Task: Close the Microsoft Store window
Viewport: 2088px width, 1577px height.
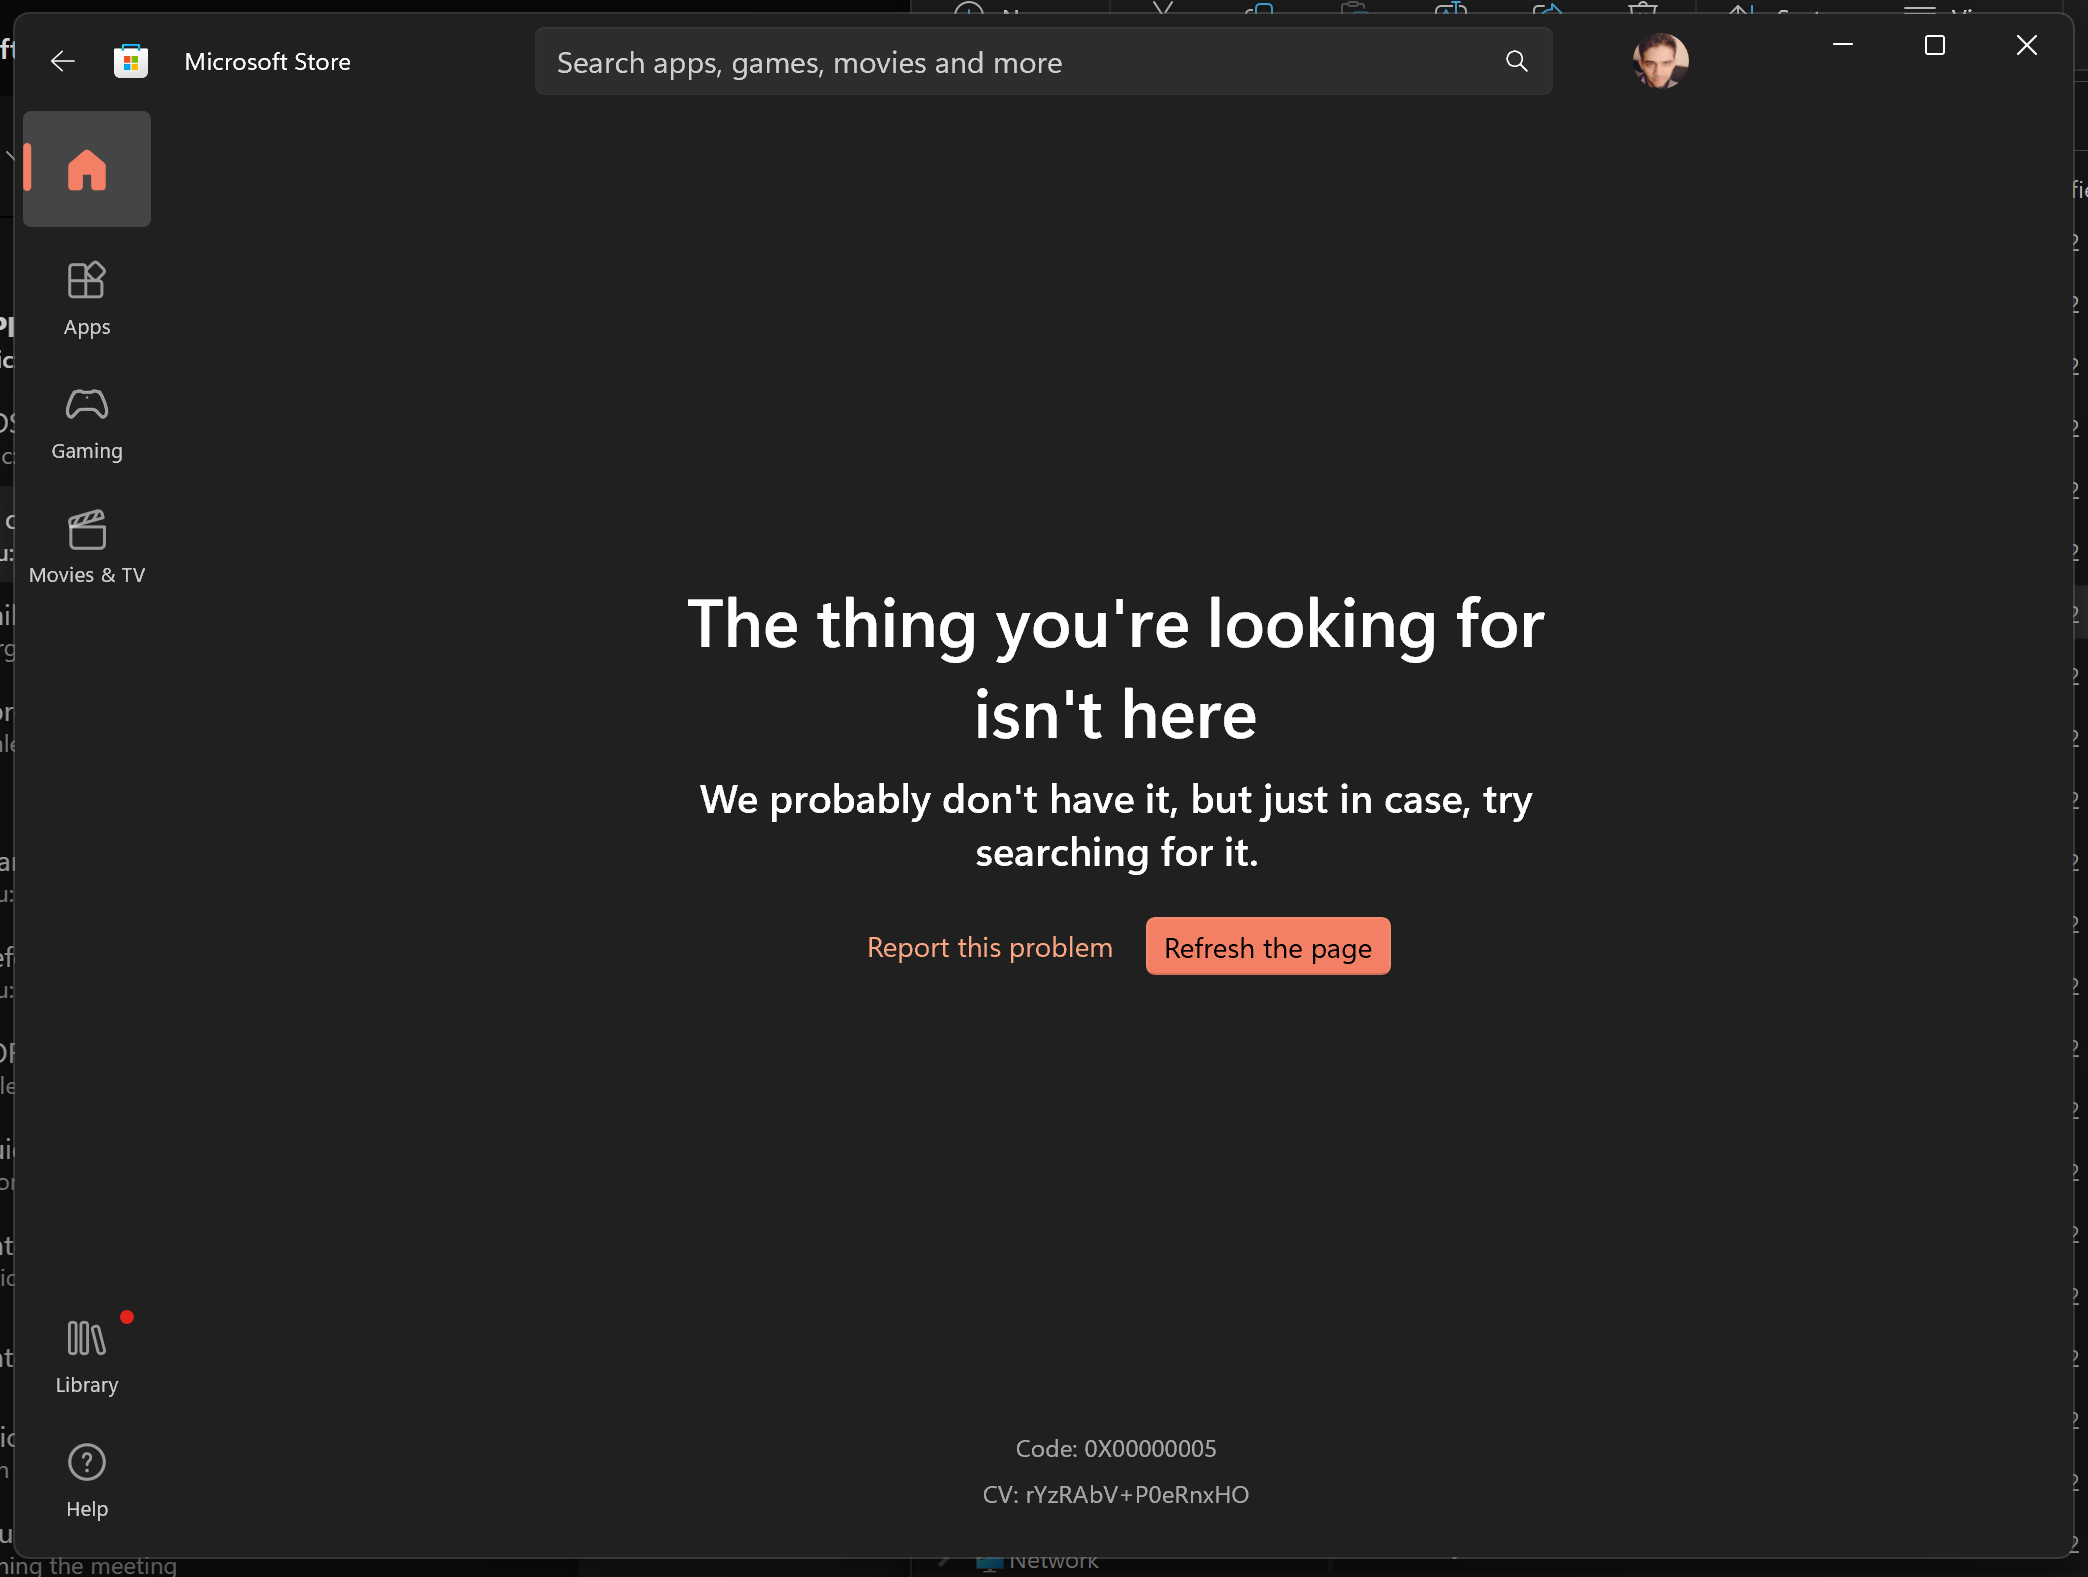Action: click(2026, 45)
